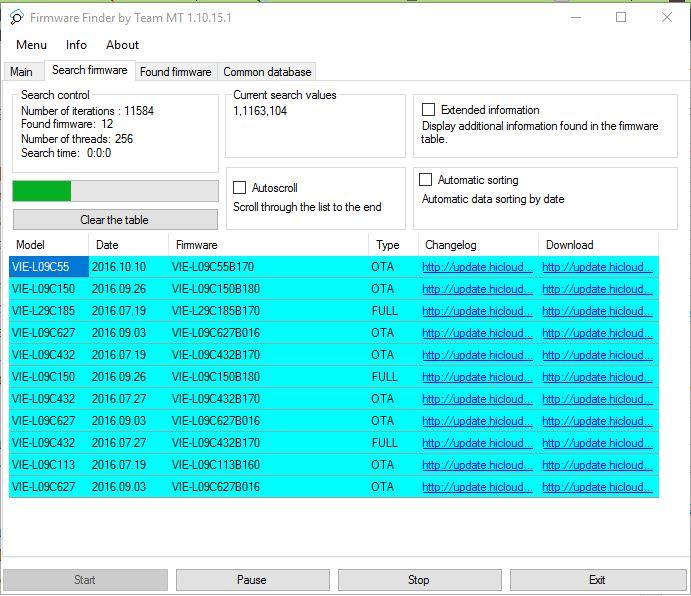This screenshot has width=691, height=596.
Task: Click the Clear the table button
Action: 115,220
